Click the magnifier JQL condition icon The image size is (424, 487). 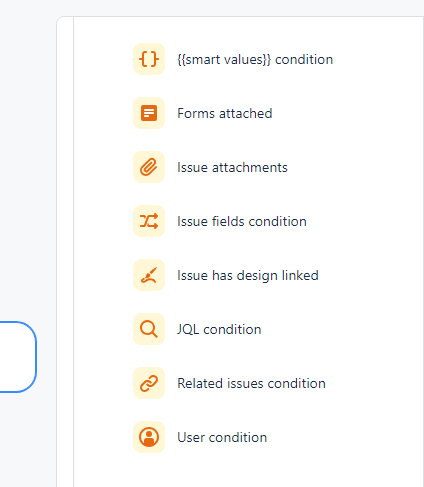coord(149,329)
